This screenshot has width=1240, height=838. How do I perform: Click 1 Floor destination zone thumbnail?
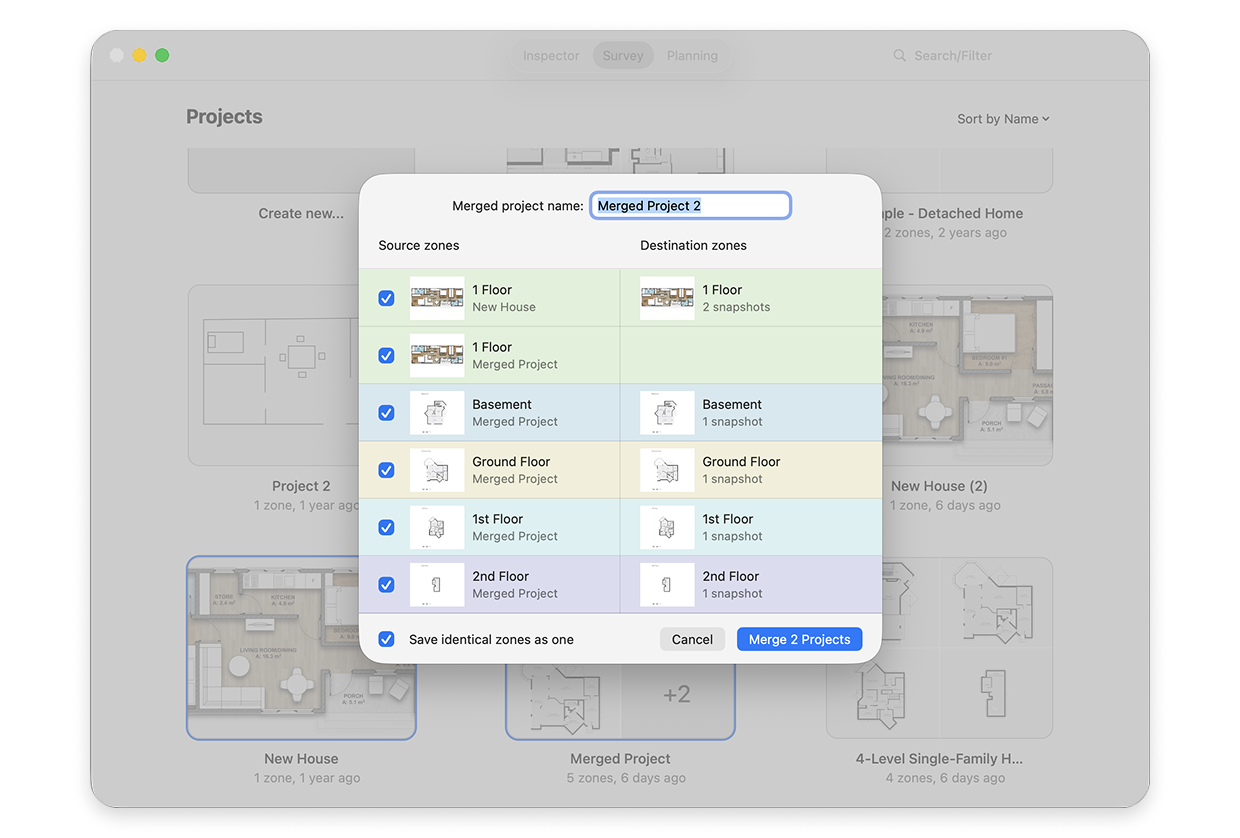[x=667, y=298]
